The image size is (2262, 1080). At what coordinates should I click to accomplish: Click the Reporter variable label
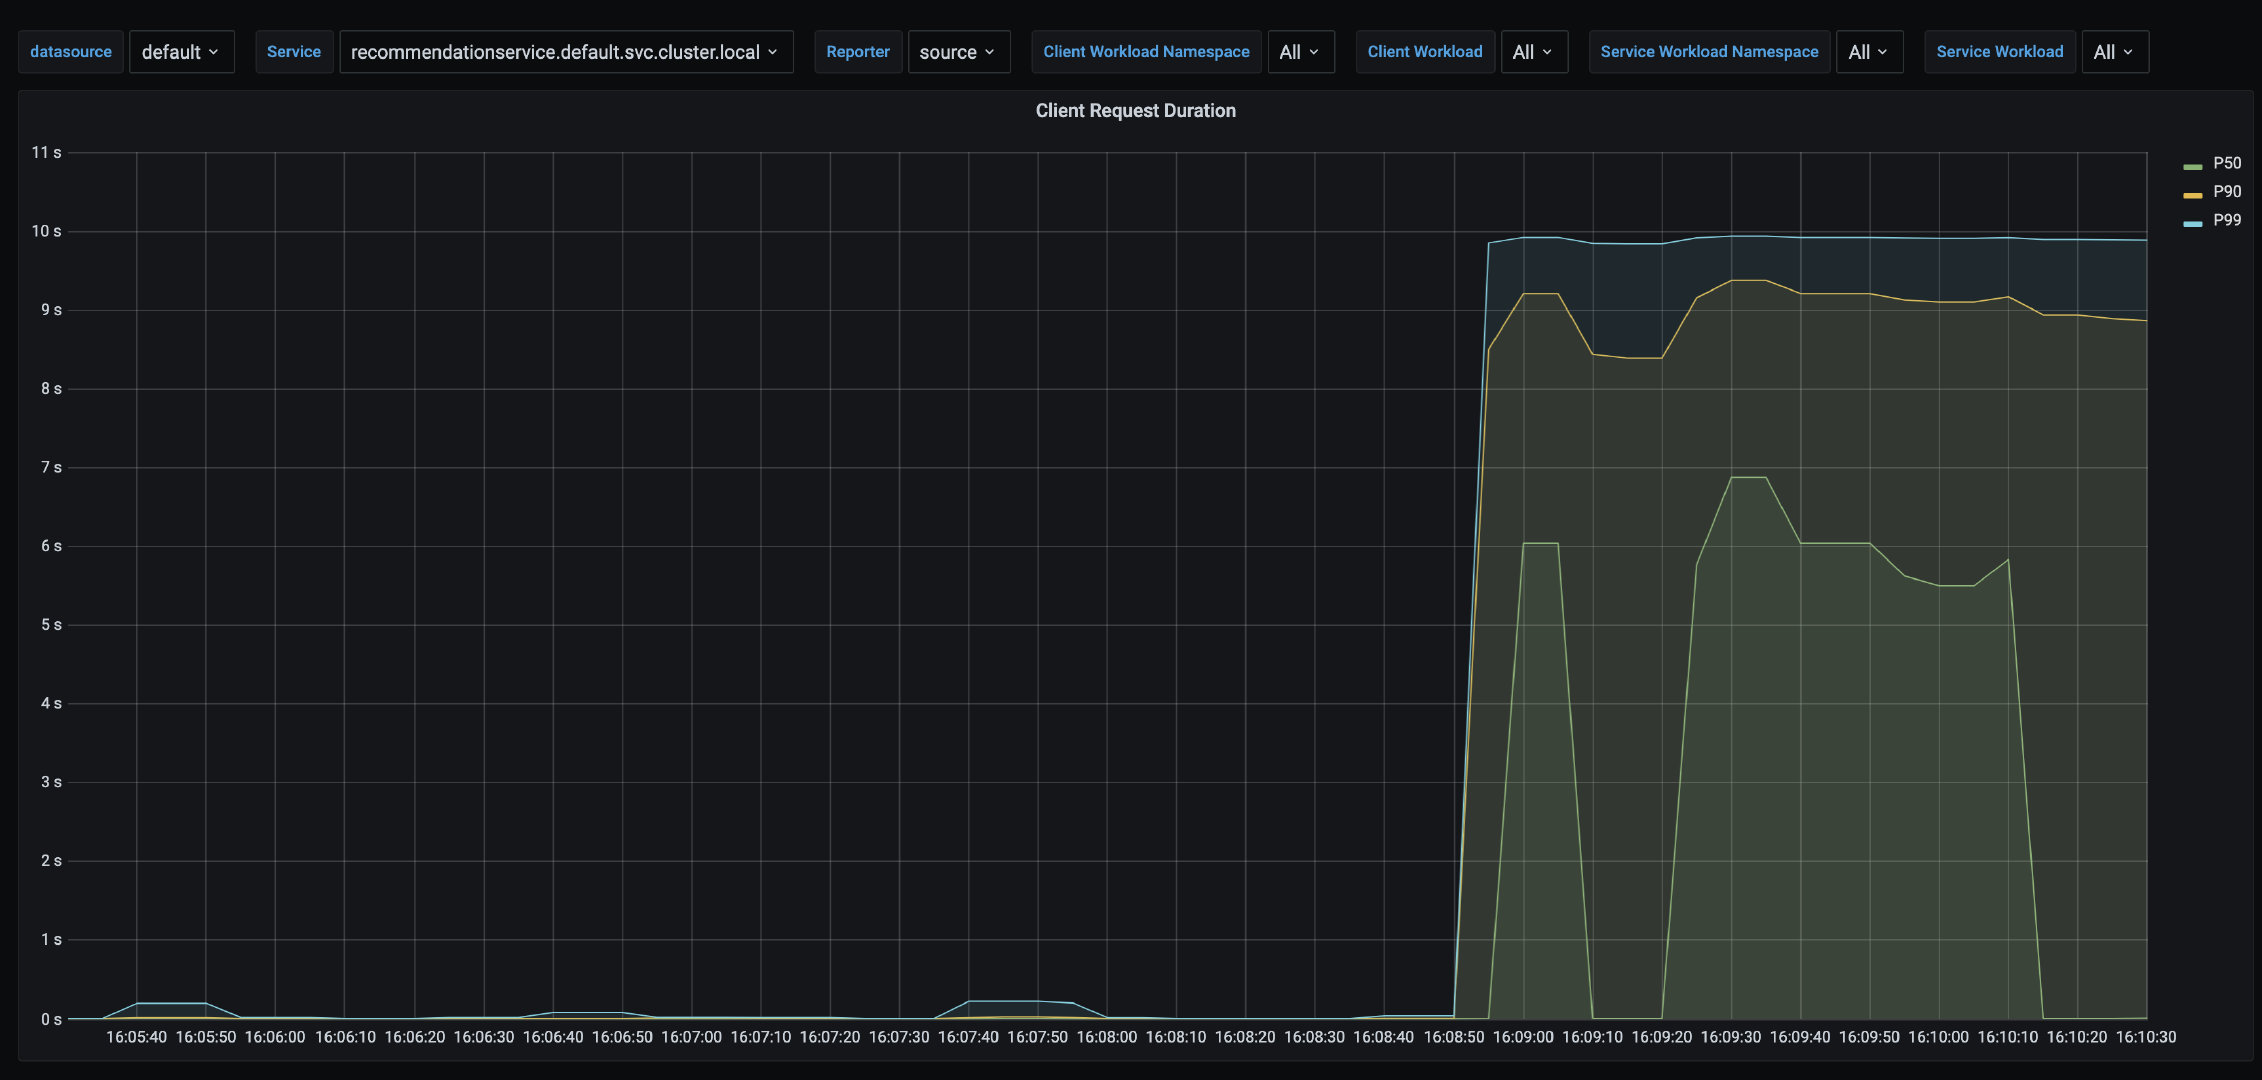[858, 52]
